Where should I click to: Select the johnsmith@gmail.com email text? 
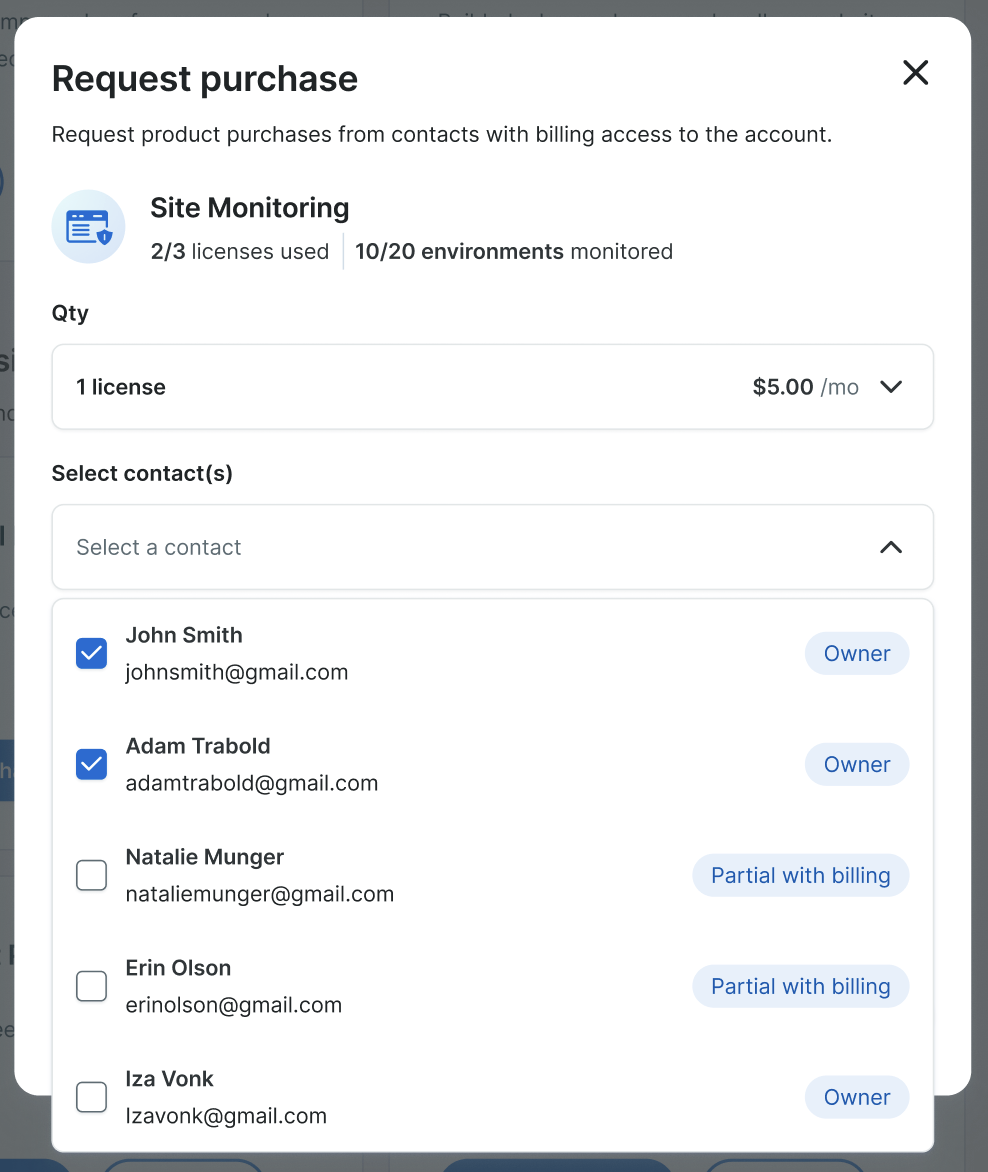click(237, 672)
